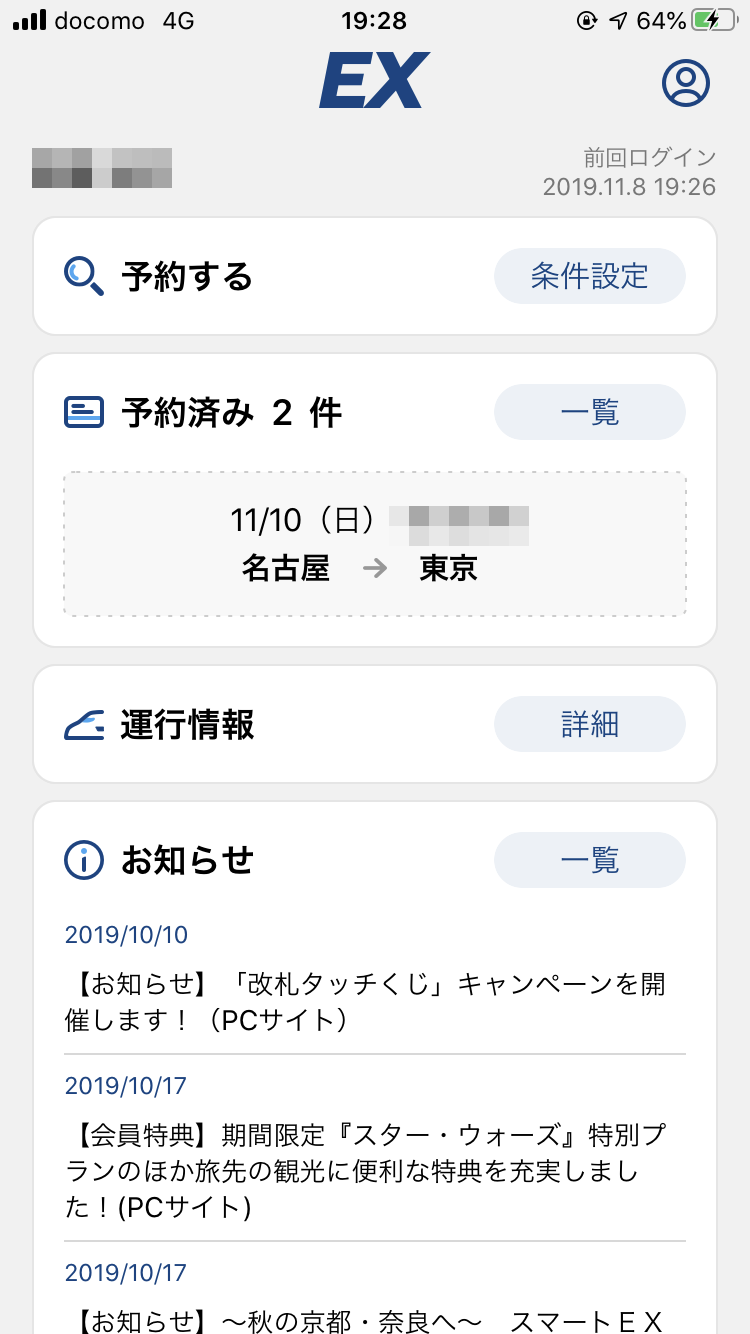Tap the reserved tickets card icon
The image size is (750, 1334).
coord(84,412)
